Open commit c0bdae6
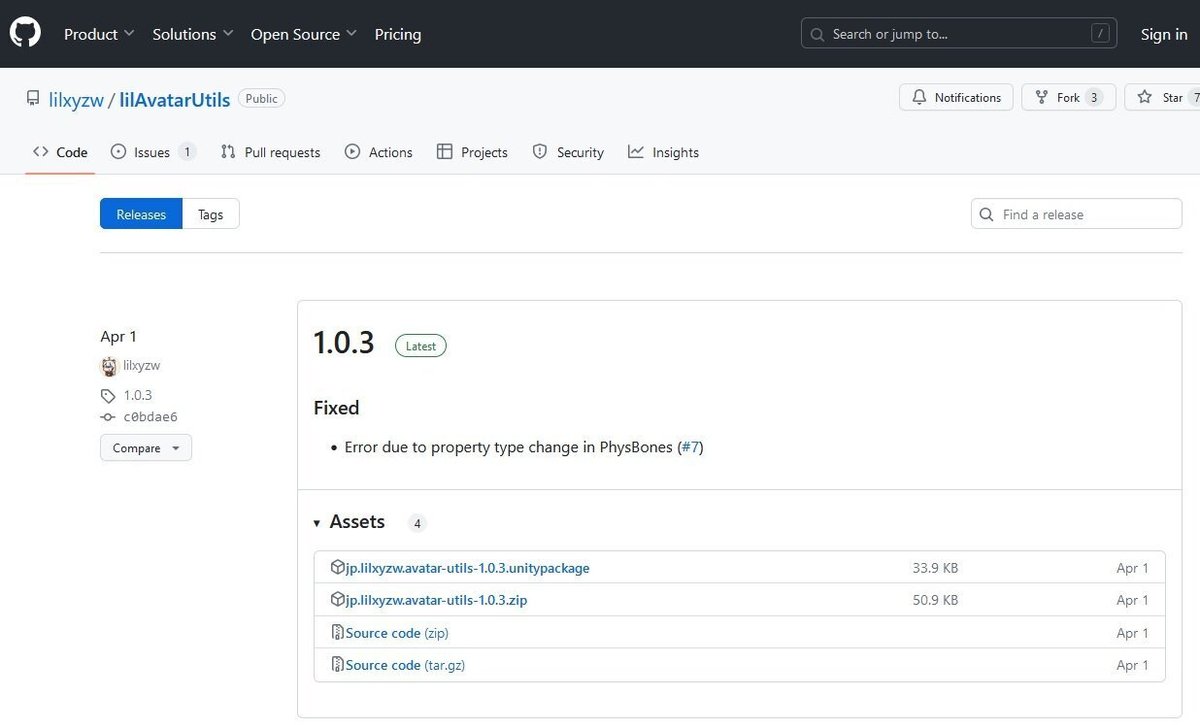The width and height of the screenshot is (1200, 725). point(151,417)
